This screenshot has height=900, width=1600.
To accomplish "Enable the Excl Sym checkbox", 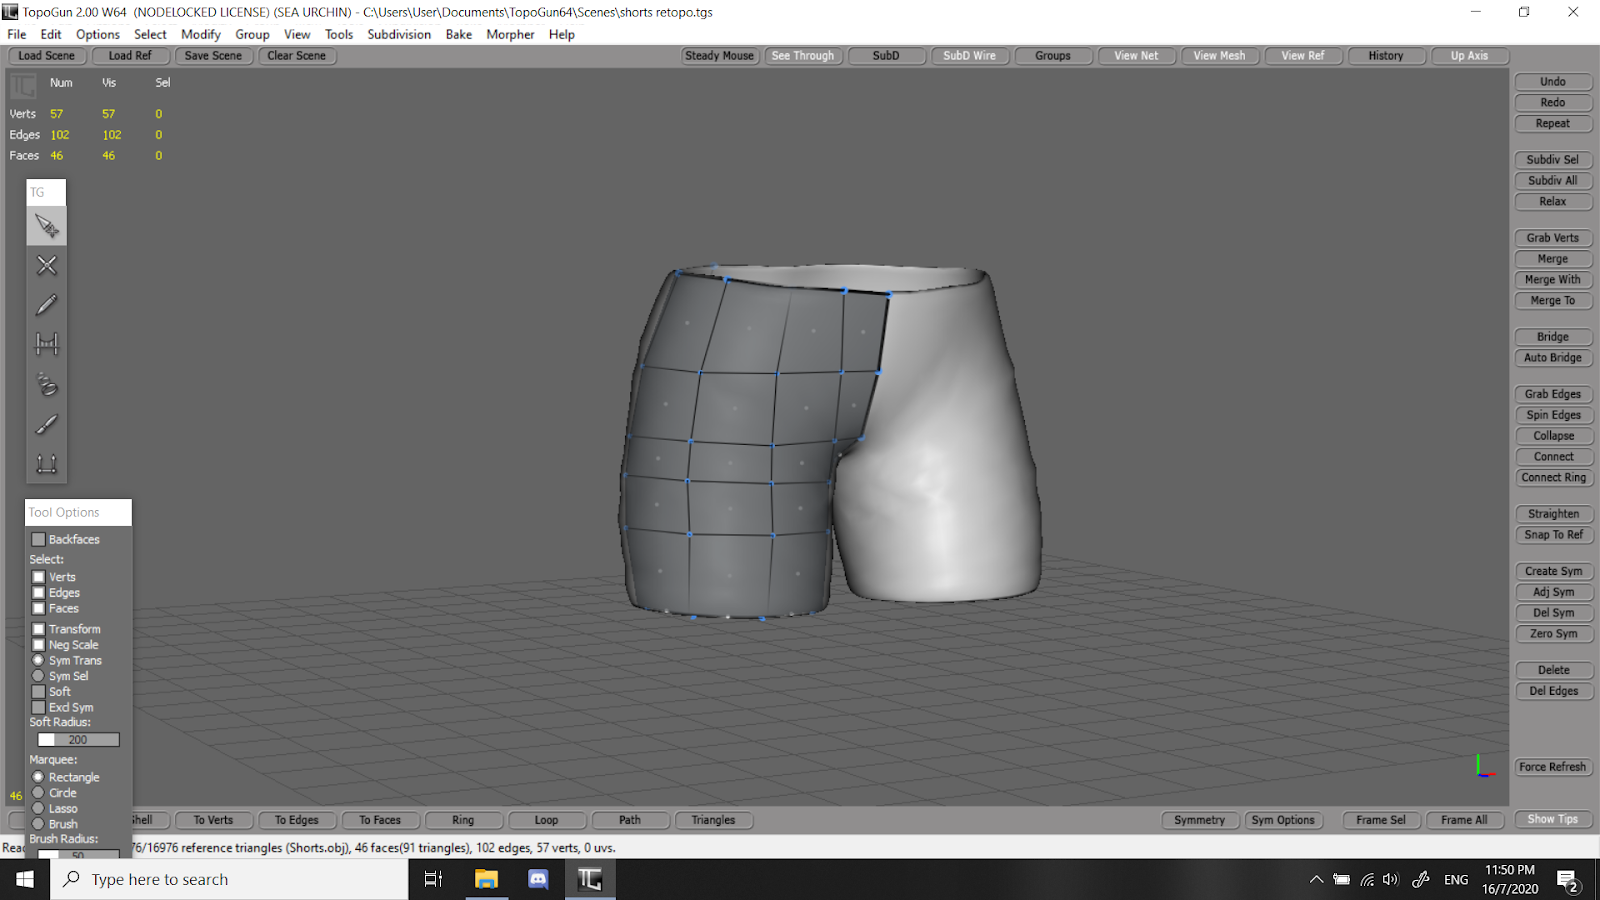I will click(39, 707).
